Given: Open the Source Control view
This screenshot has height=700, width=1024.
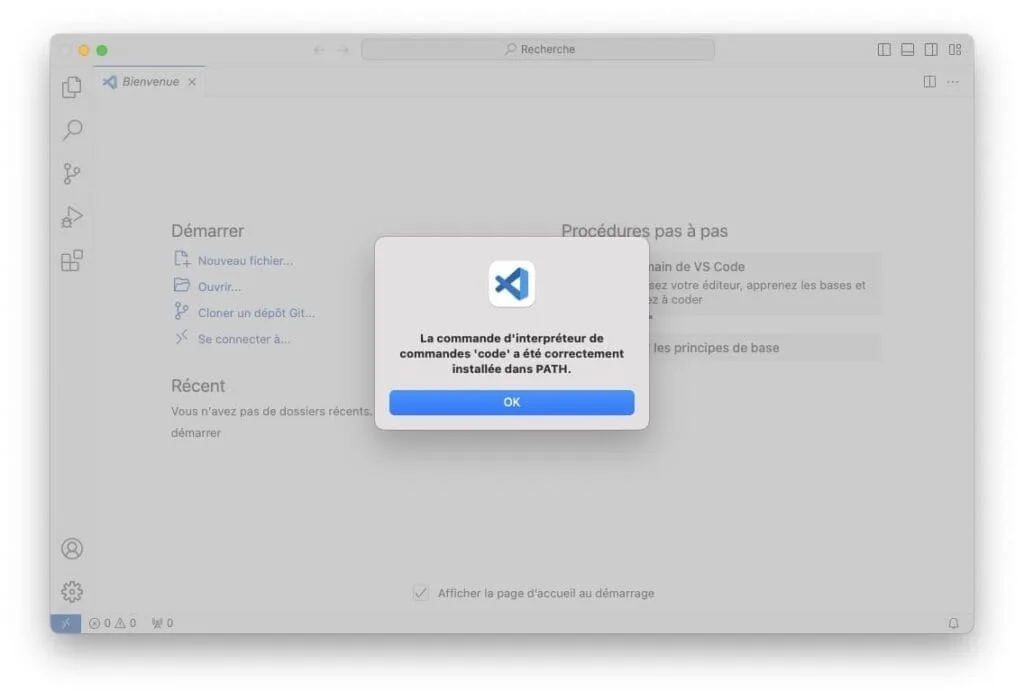Looking at the screenshot, I should 72,174.
